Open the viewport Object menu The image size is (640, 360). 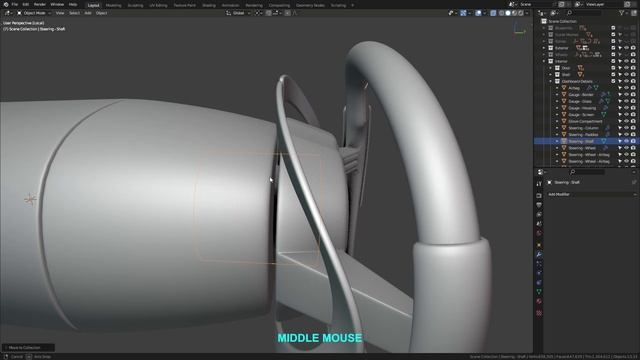101,13
